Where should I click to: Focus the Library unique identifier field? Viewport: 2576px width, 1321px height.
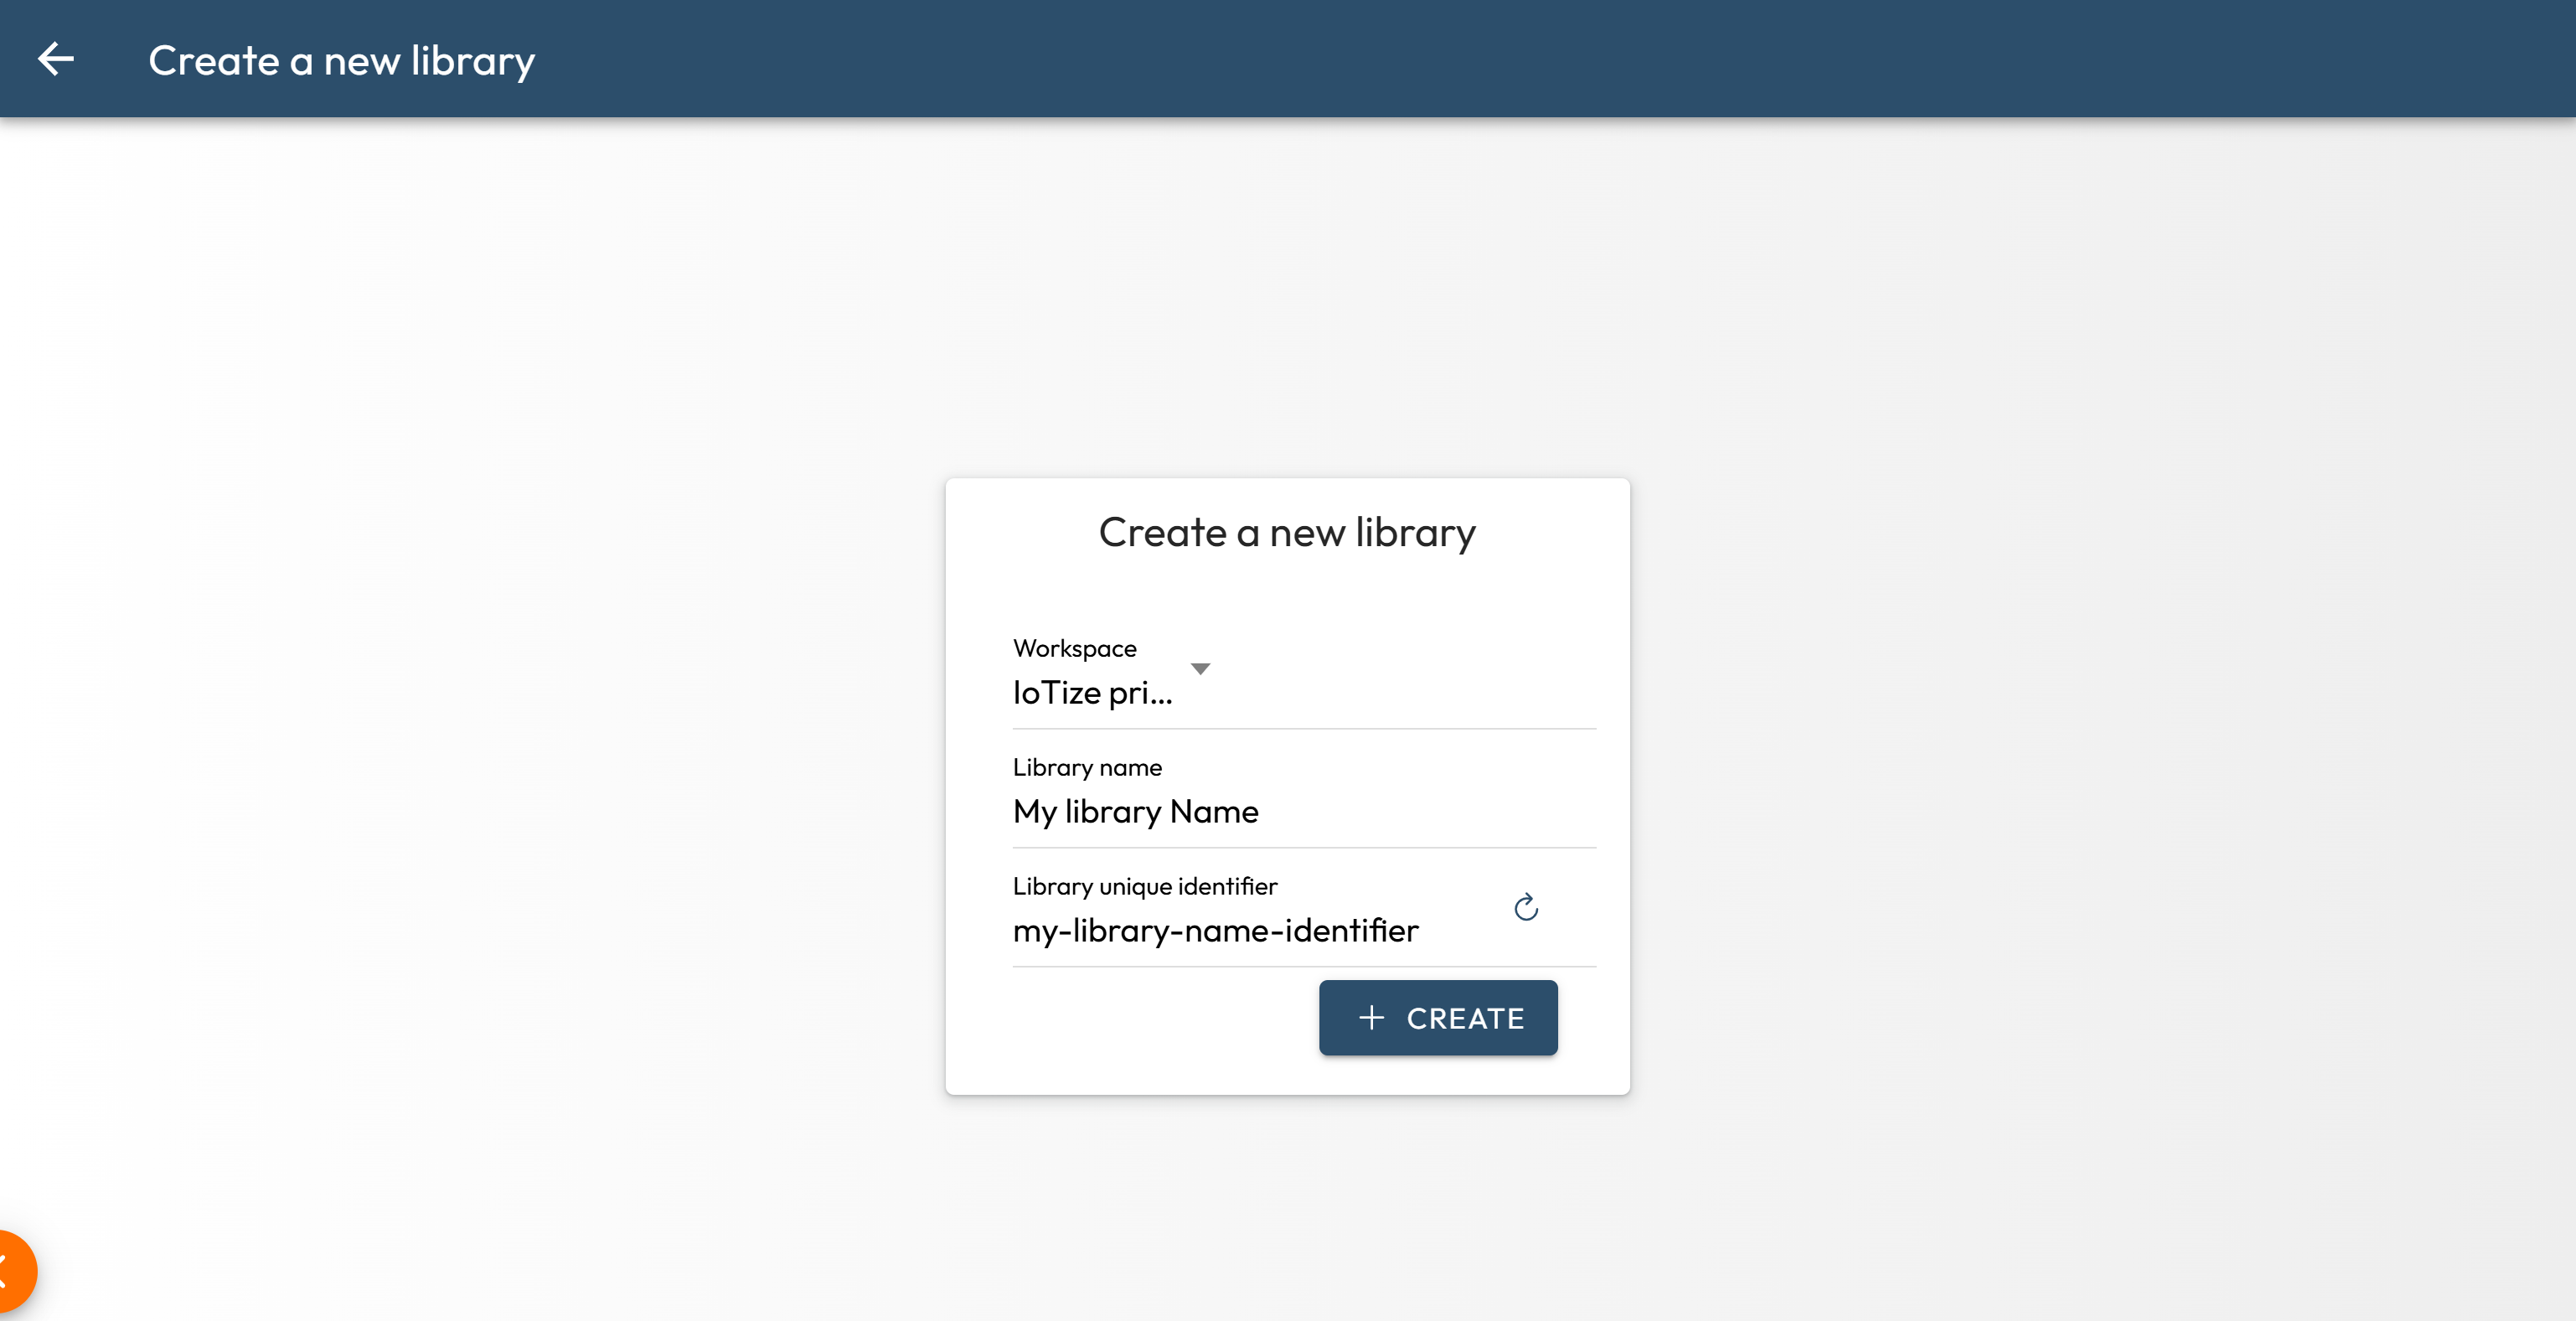pos(1250,931)
